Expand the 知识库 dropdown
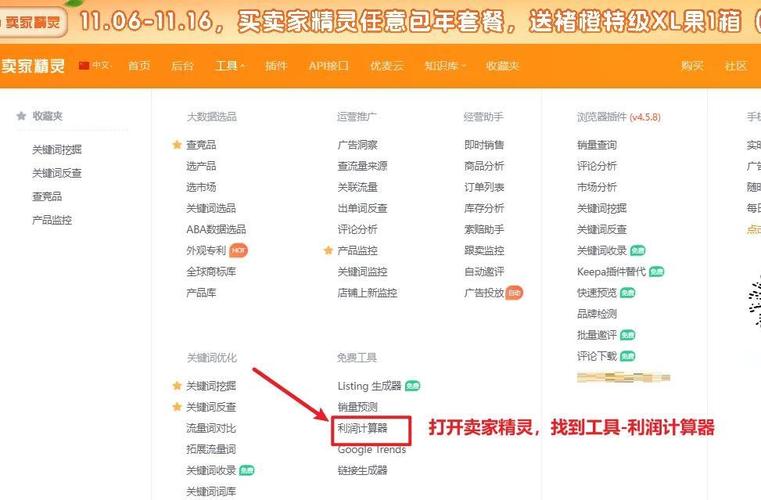 [x=445, y=66]
